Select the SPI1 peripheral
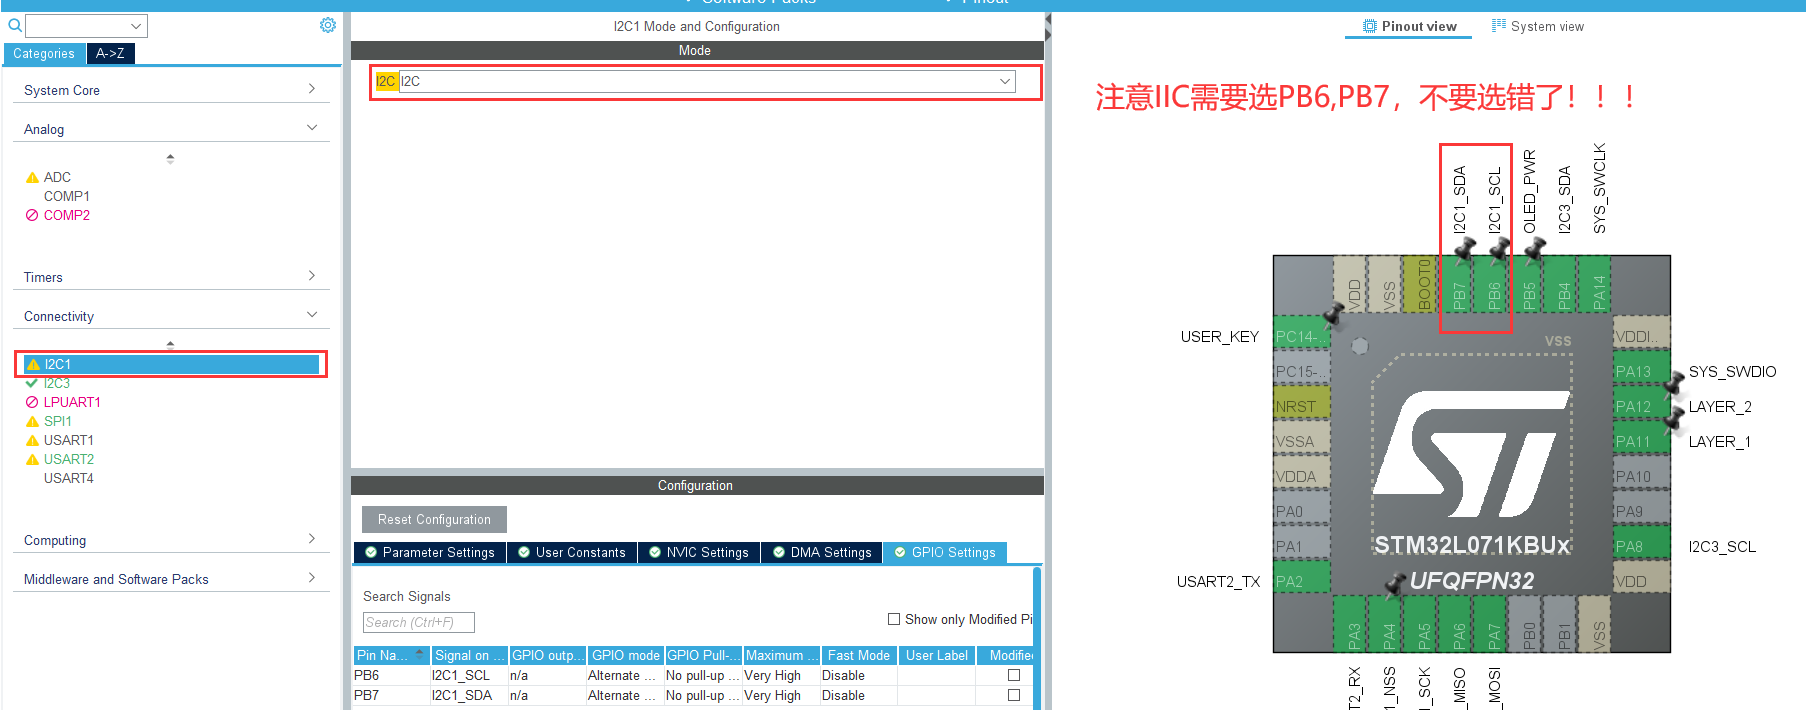 click(58, 421)
